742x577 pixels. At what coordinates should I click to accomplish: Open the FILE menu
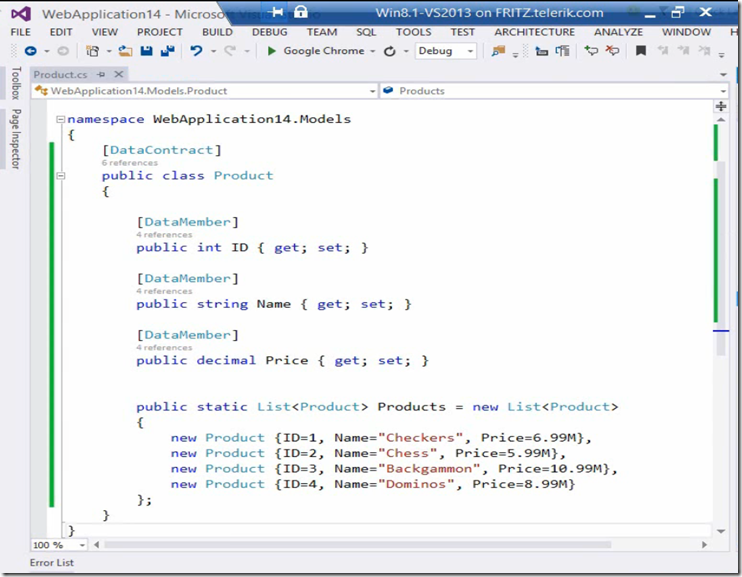click(x=21, y=32)
